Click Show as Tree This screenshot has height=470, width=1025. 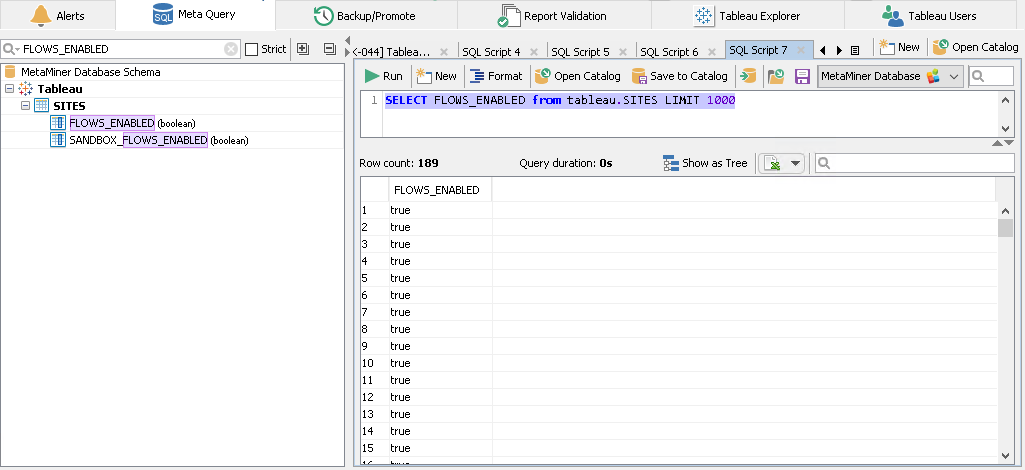point(705,163)
